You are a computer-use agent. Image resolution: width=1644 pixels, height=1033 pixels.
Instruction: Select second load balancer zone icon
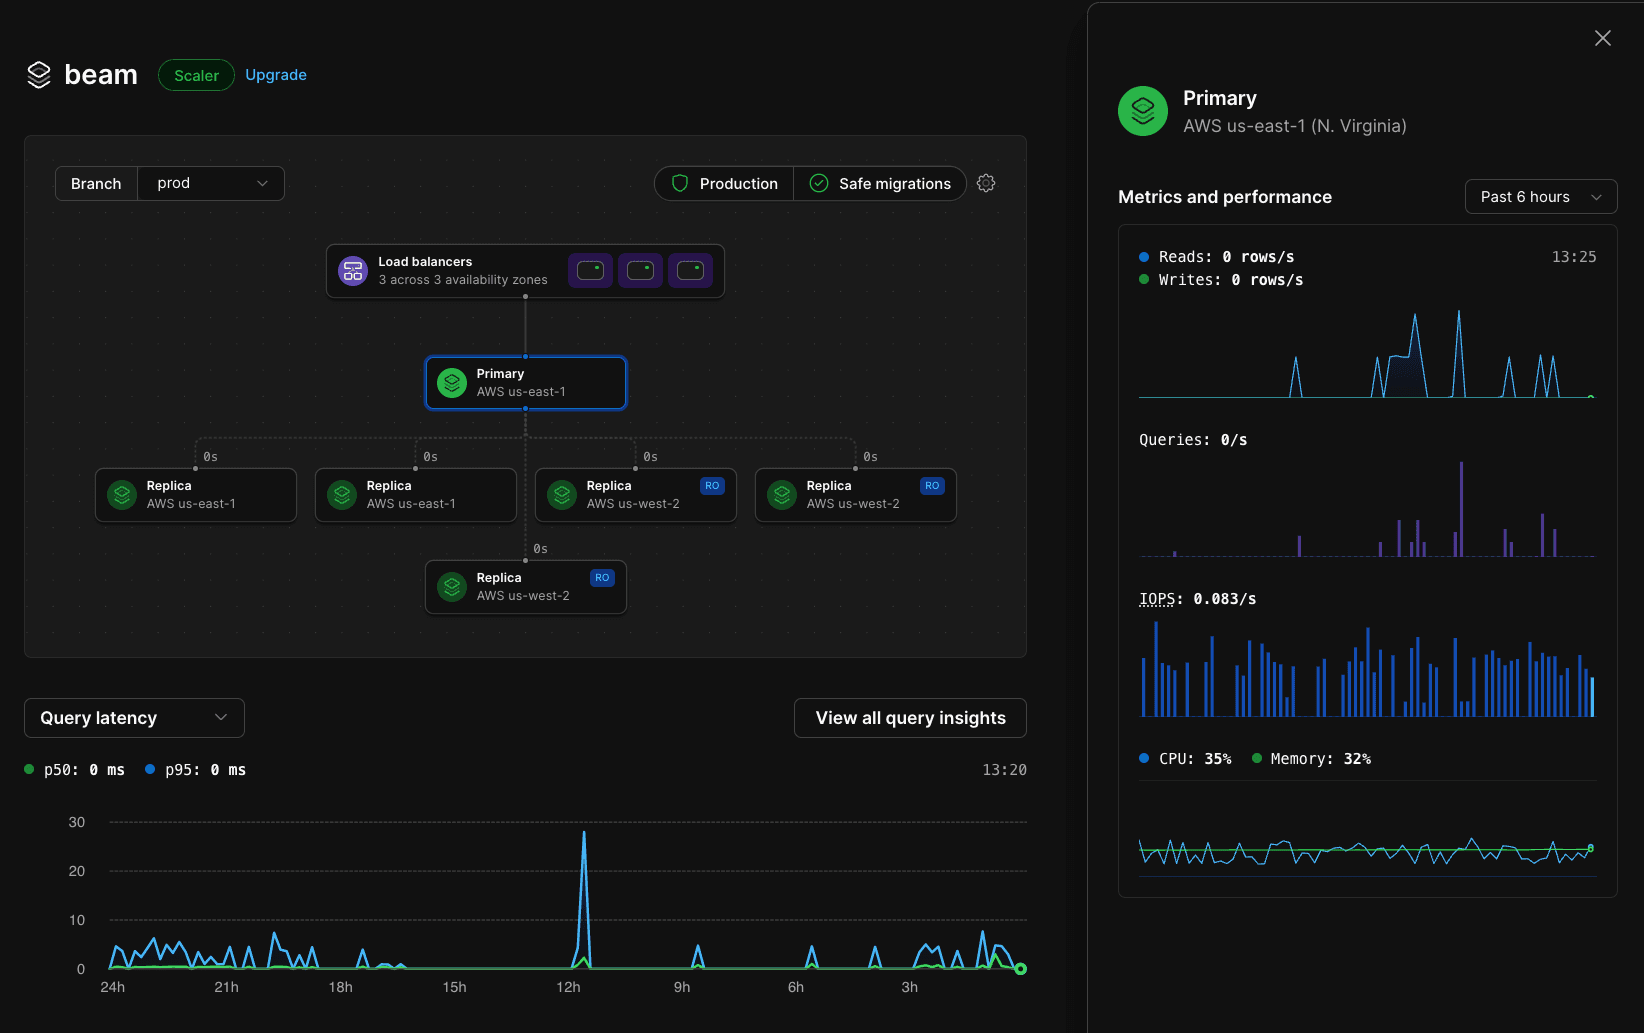click(641, 271)
